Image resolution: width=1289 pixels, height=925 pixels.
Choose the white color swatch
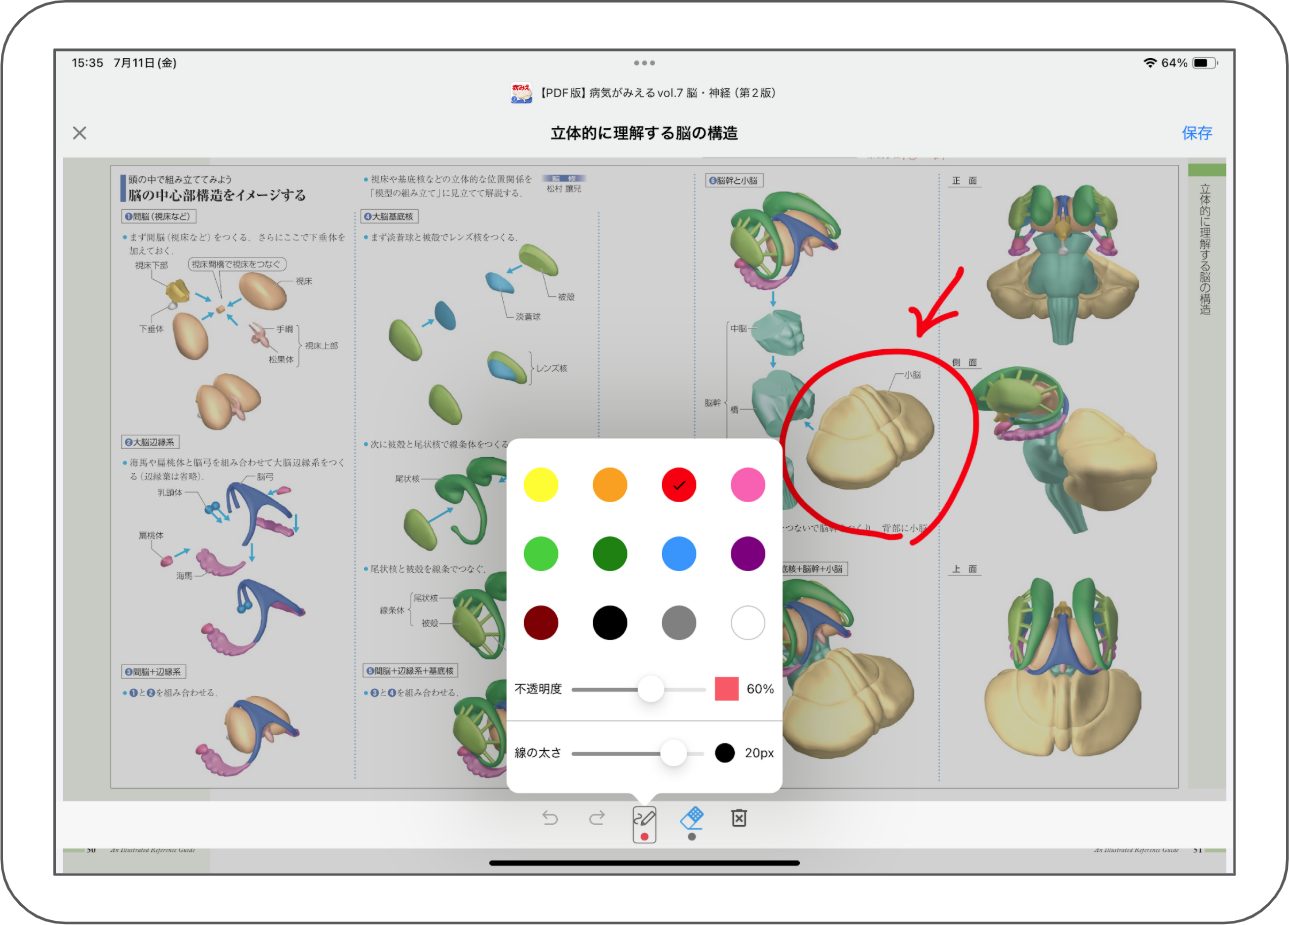point(748,623)
